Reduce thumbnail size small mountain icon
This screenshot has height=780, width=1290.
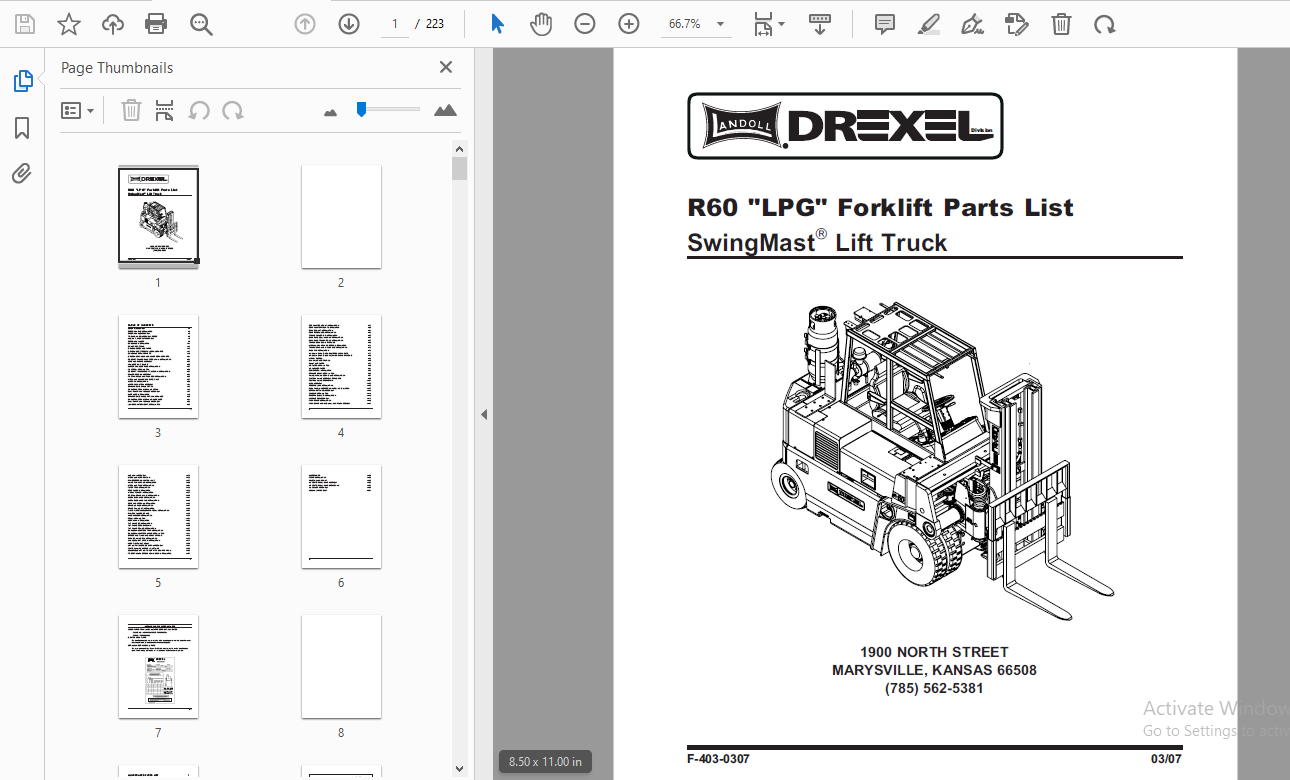(331, 112)
